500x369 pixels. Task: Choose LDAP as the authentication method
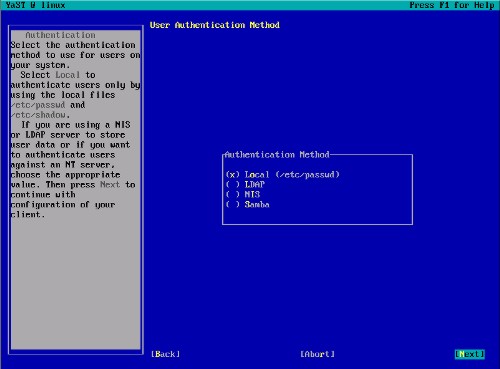[245, 185]
